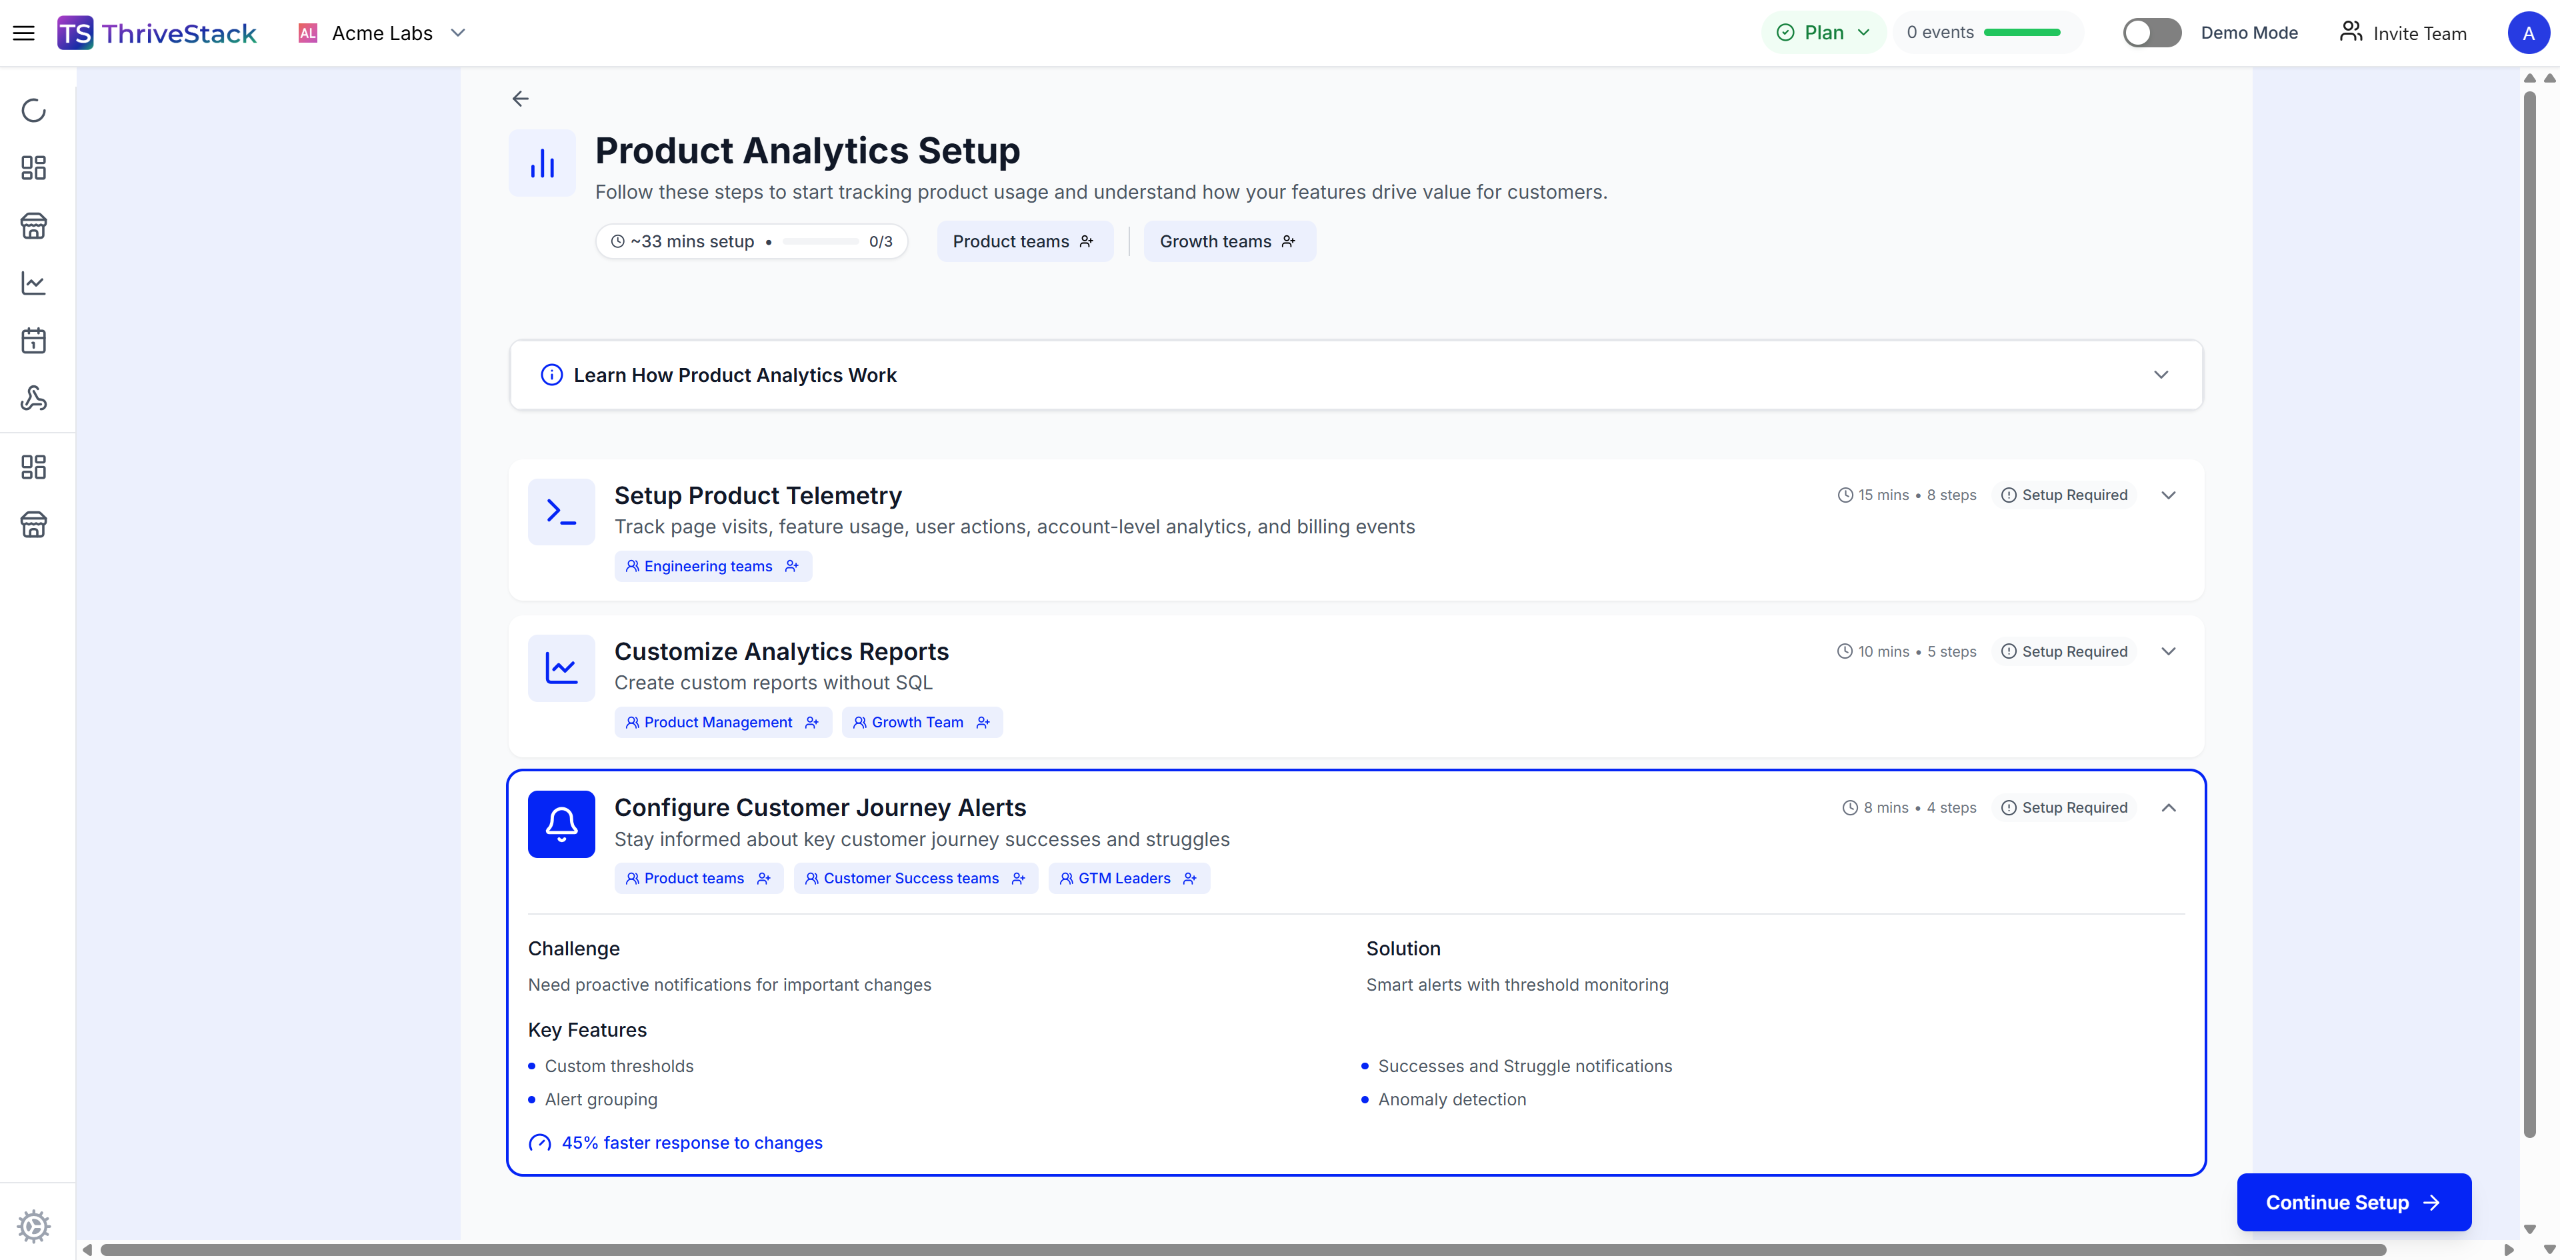
Task: Collapse the Configure Customer Journey Alerts section
Action: tap(2168, 808)
